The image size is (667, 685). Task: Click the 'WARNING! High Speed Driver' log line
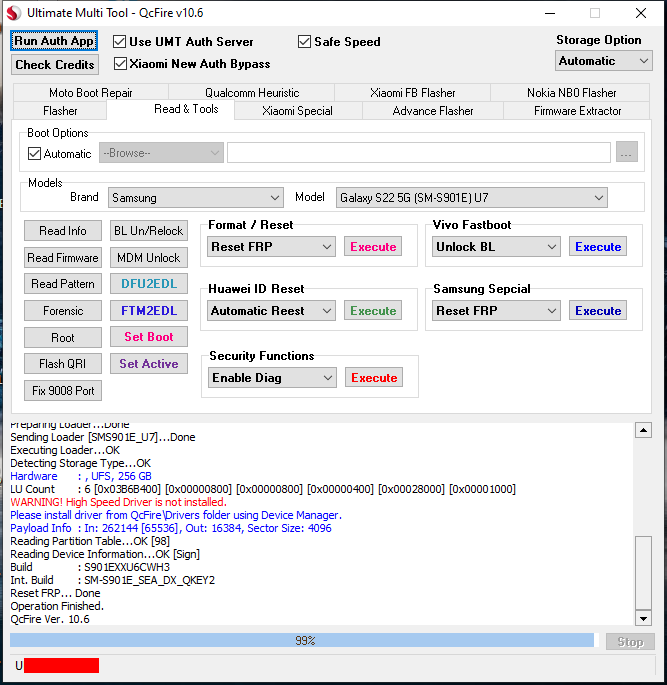[118, 502]
